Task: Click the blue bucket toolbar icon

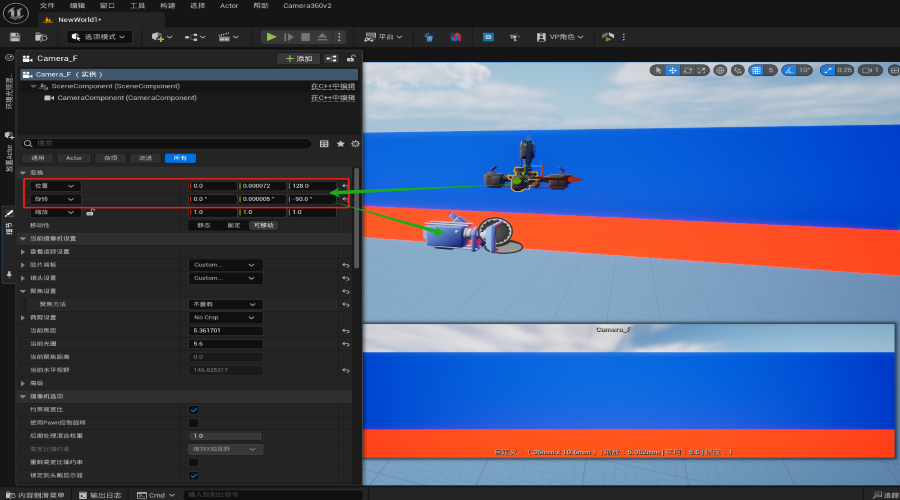Action: [429, 37]
